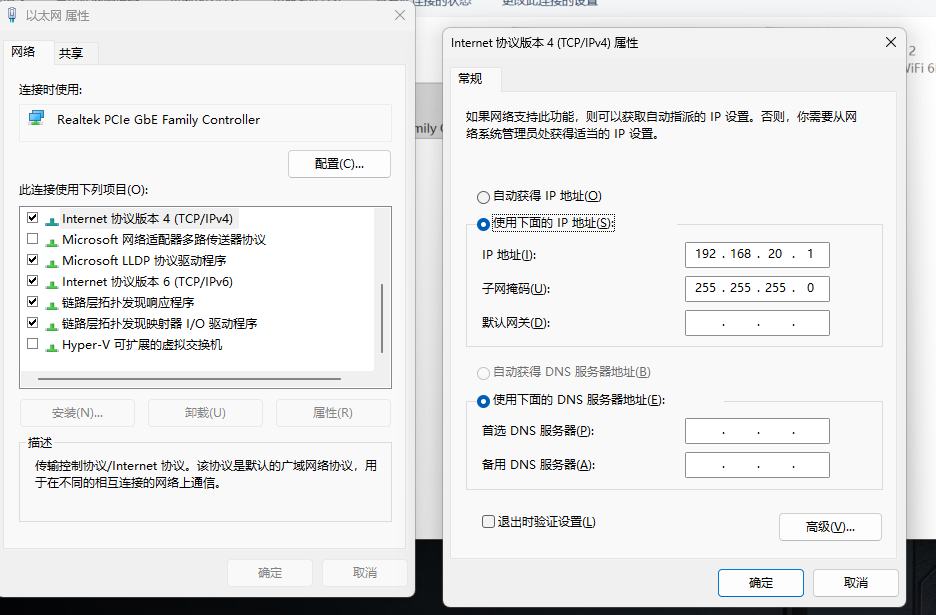Uncheck 链路层拓扑发现映射器 I/O 驱动程序 checkbox
This screenshot has height=615, width=936.
33,322
